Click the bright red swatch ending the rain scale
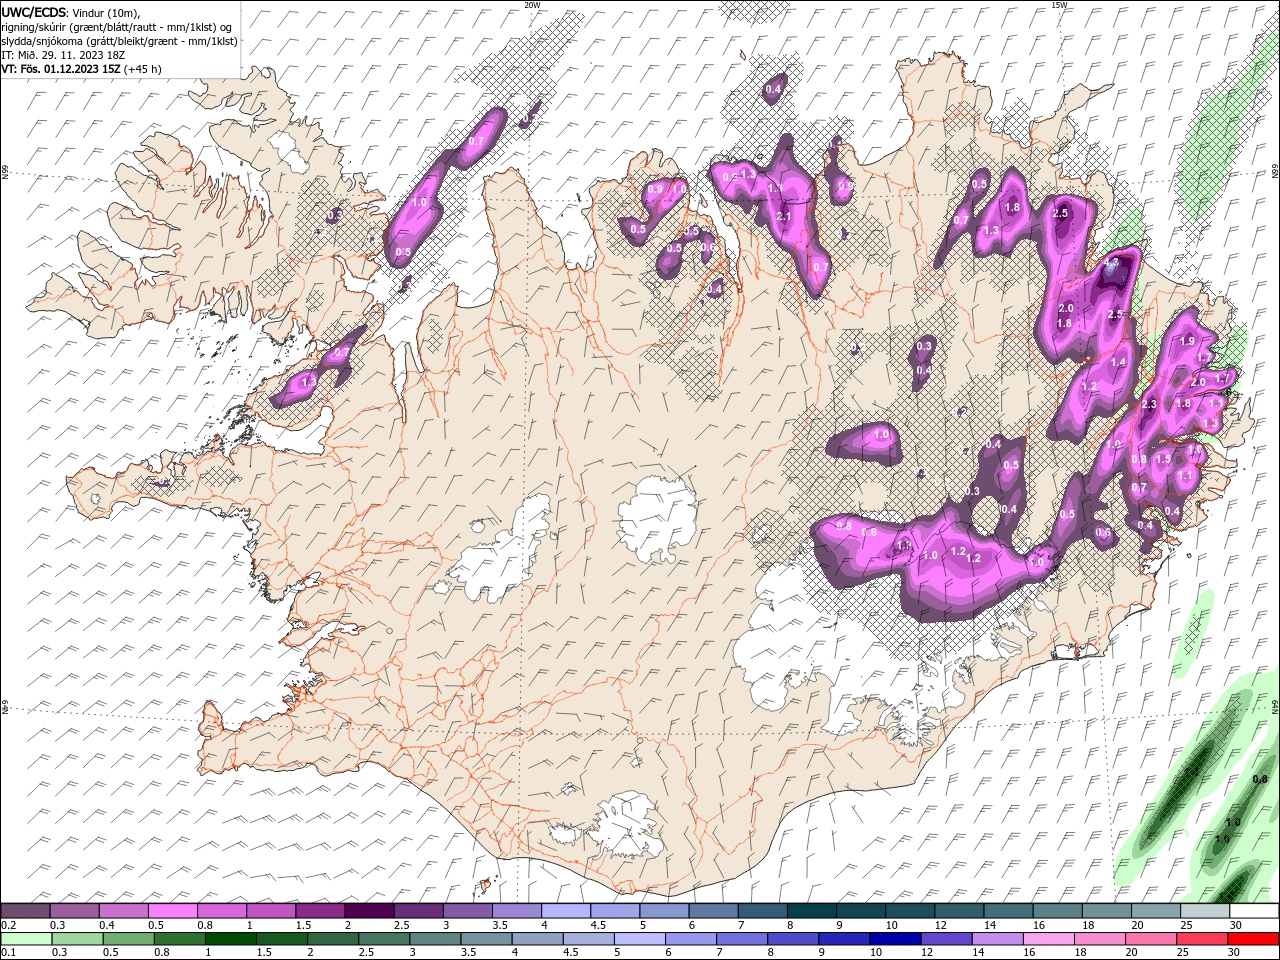1280x960 pixels. 1253,939
